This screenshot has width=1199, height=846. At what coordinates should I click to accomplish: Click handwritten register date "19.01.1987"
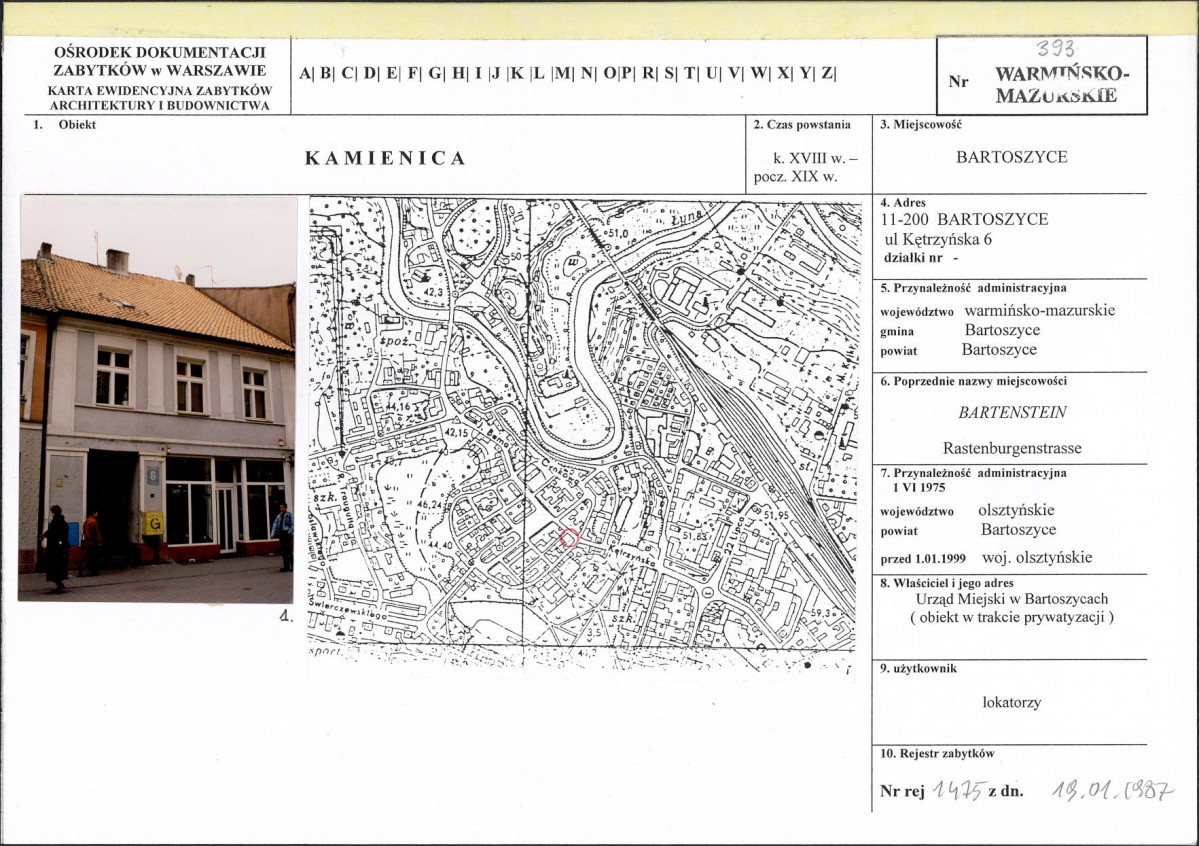[x=1111, y=789]
